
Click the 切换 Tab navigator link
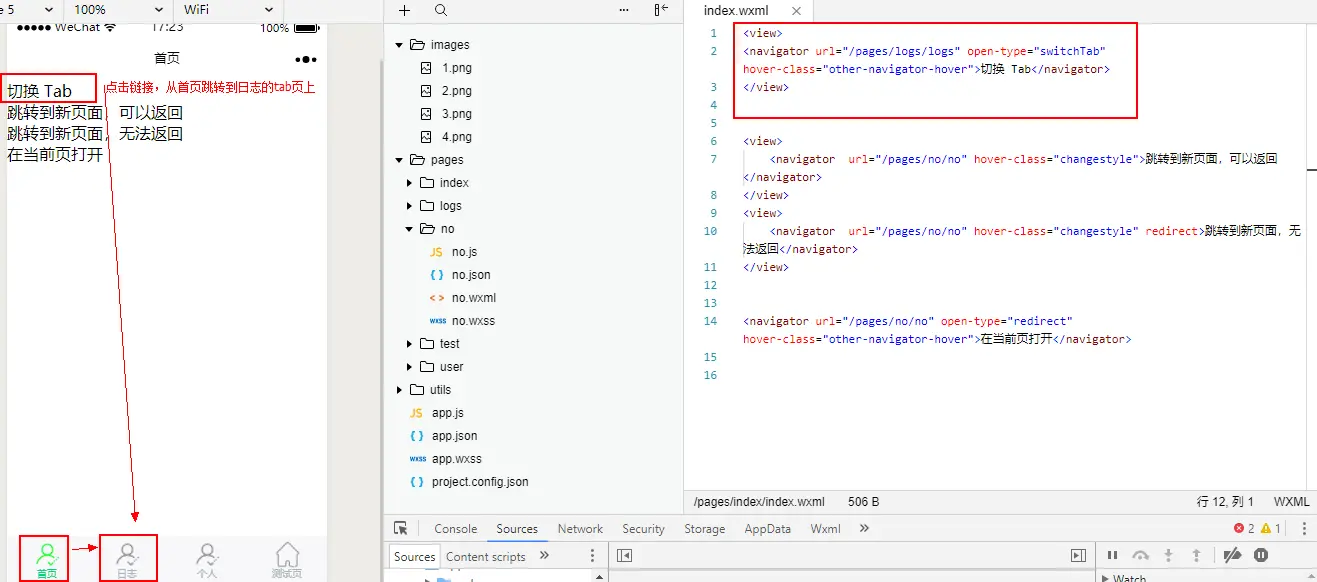coord(40,91)
